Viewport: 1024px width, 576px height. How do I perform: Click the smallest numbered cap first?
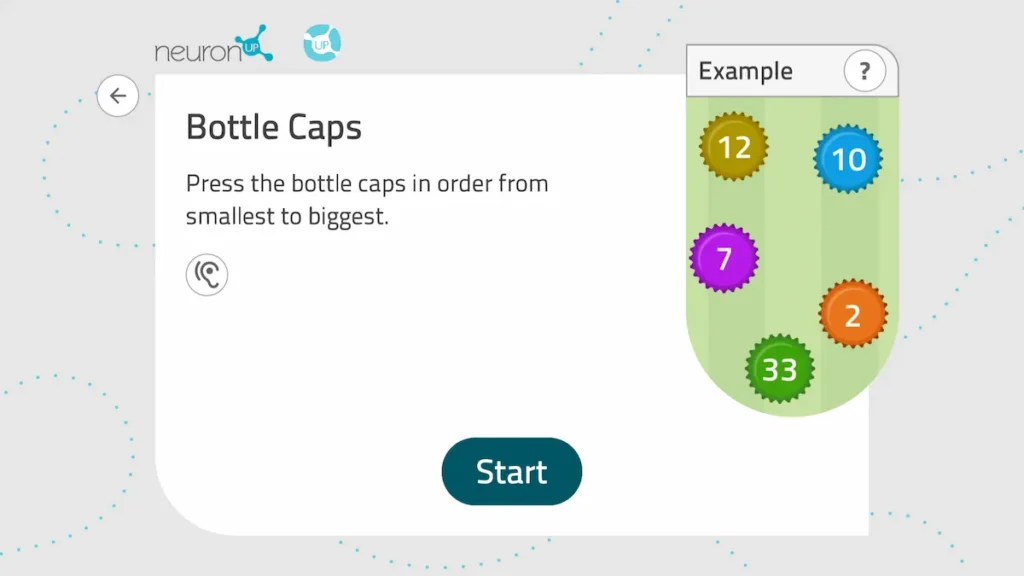point(854,314)
